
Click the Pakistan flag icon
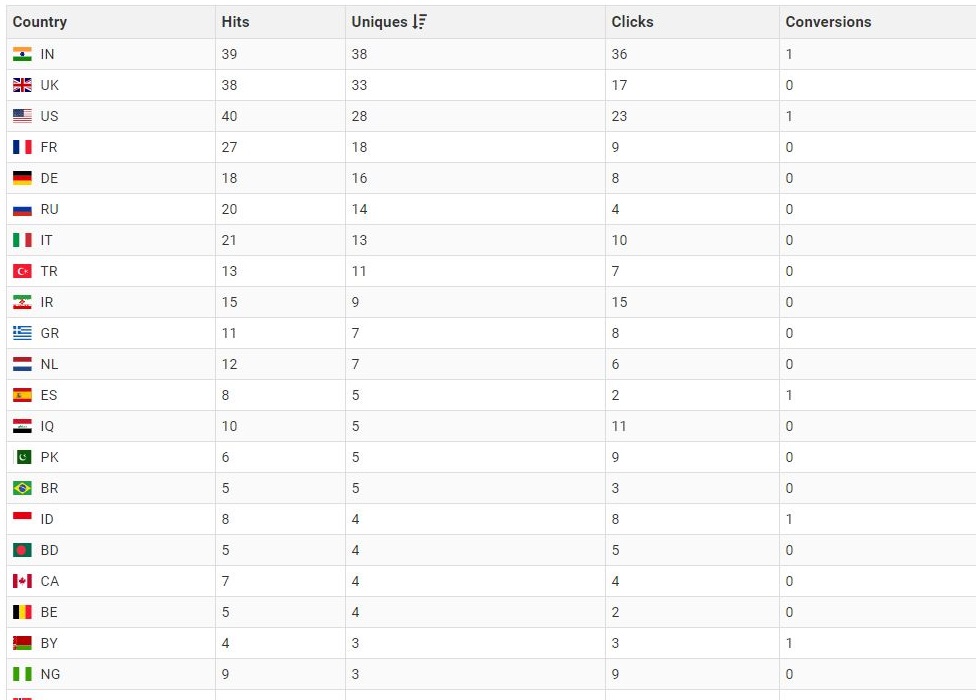tap(22, 457)
